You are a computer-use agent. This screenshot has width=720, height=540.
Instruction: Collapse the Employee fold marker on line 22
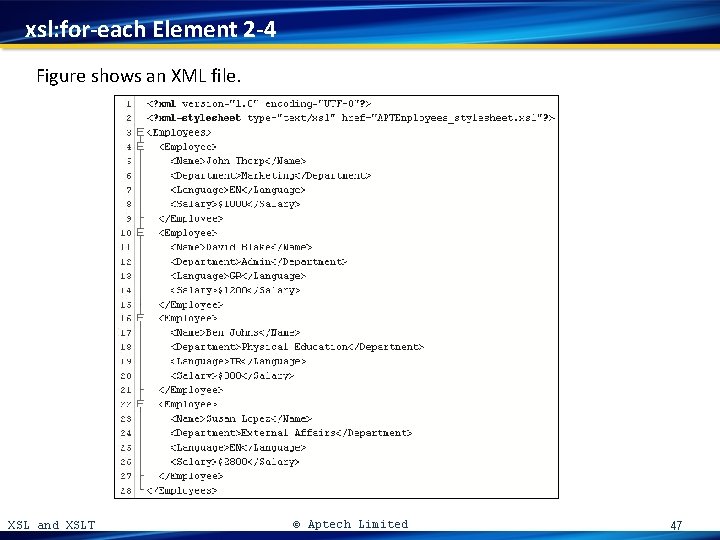(141, 404)
